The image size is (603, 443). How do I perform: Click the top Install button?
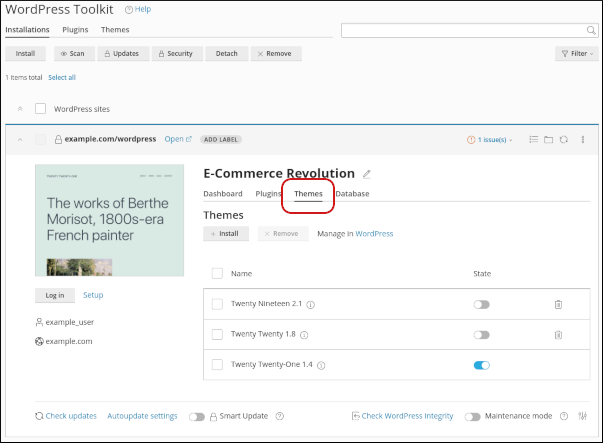coord(25,53)
